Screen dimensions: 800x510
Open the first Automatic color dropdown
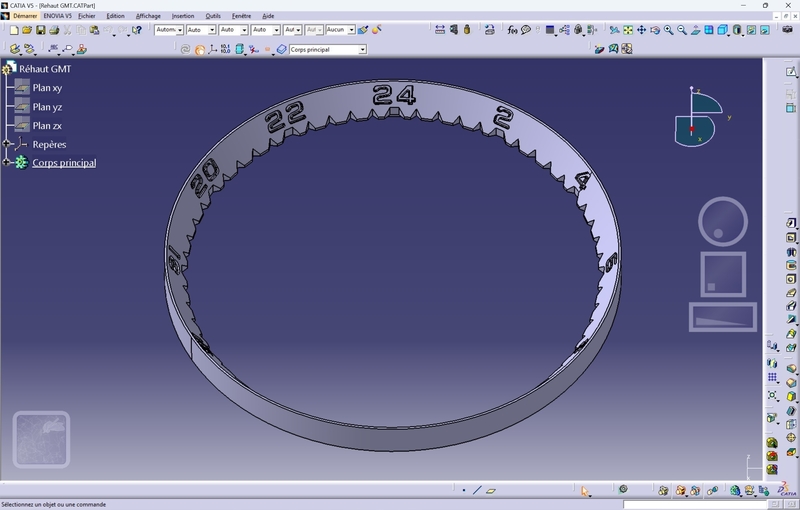[179, 30]
